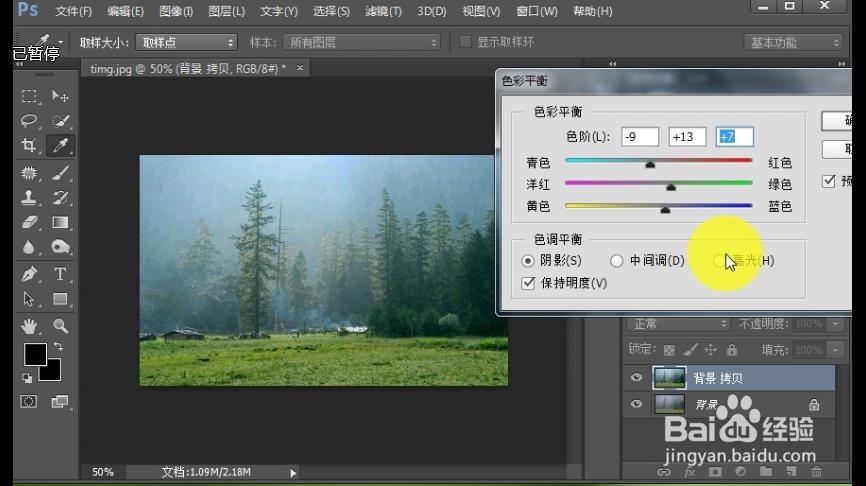
Task: Select the Move tool
Action: pos(60,96)
